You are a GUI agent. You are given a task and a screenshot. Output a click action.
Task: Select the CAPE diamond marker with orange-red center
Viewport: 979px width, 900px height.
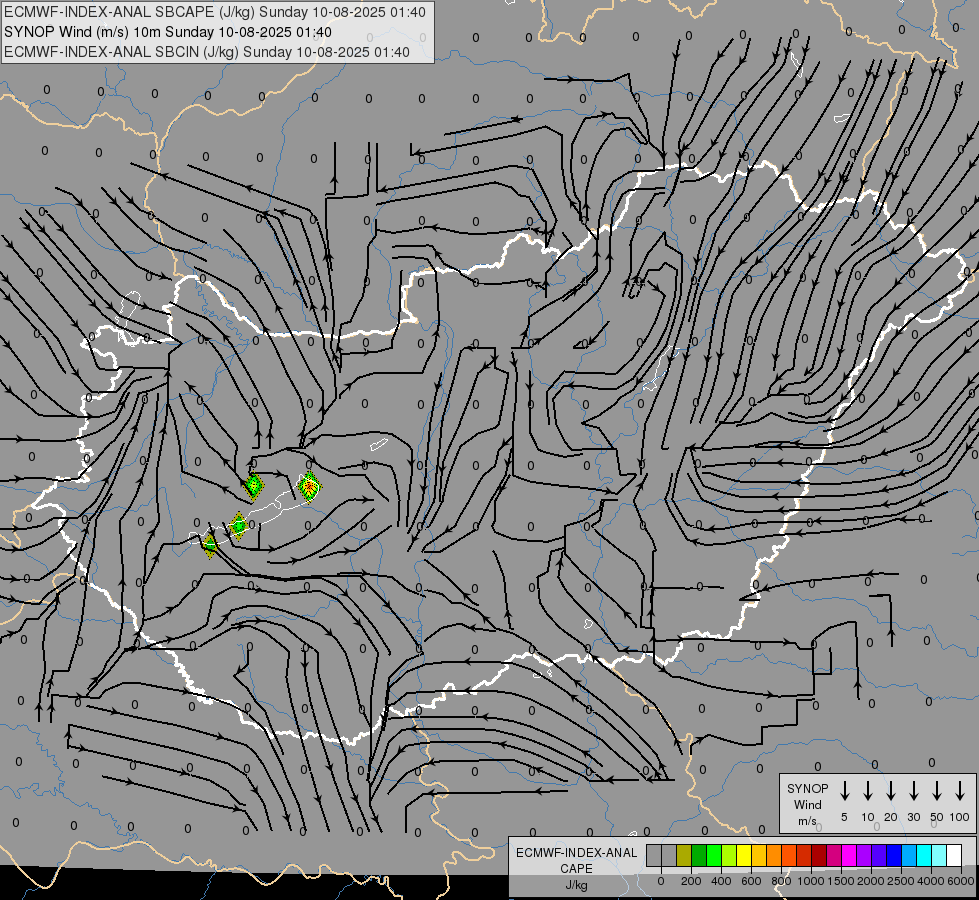309,487
